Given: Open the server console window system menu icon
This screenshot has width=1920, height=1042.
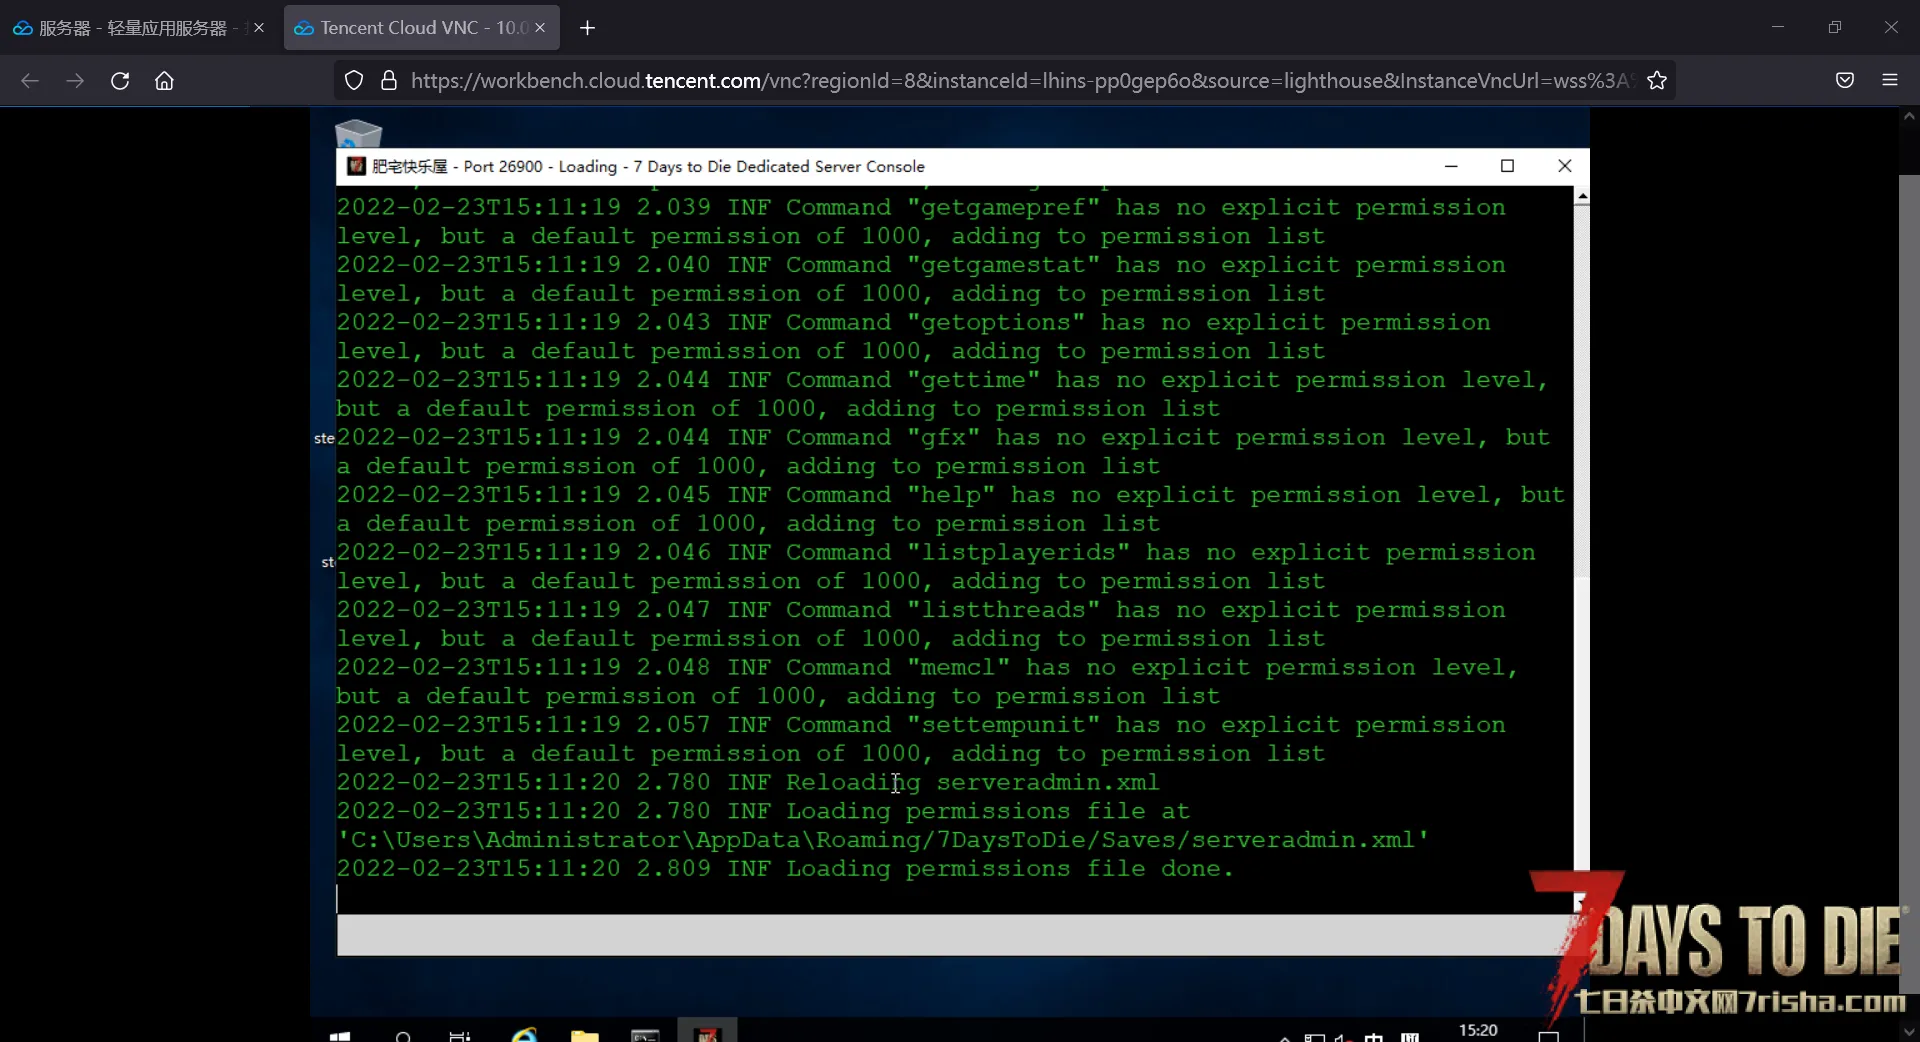Looking at the screenshot, I should (x=356, y=166).
